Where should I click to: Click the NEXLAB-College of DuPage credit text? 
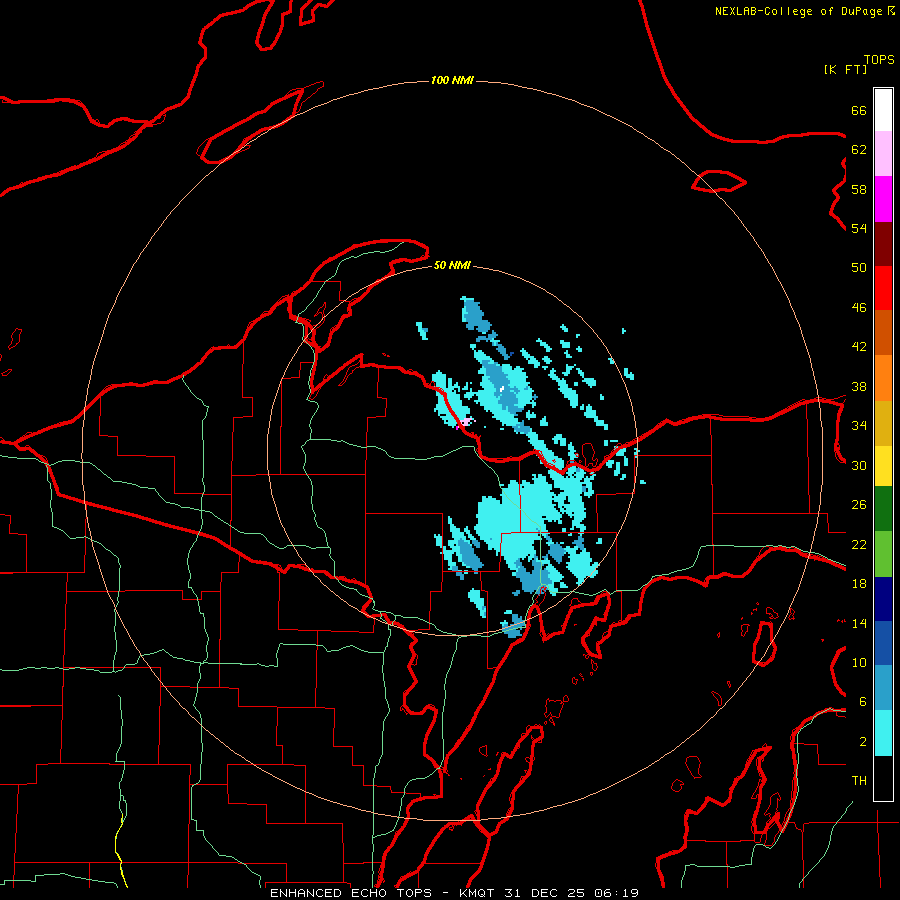pos(798,11)
